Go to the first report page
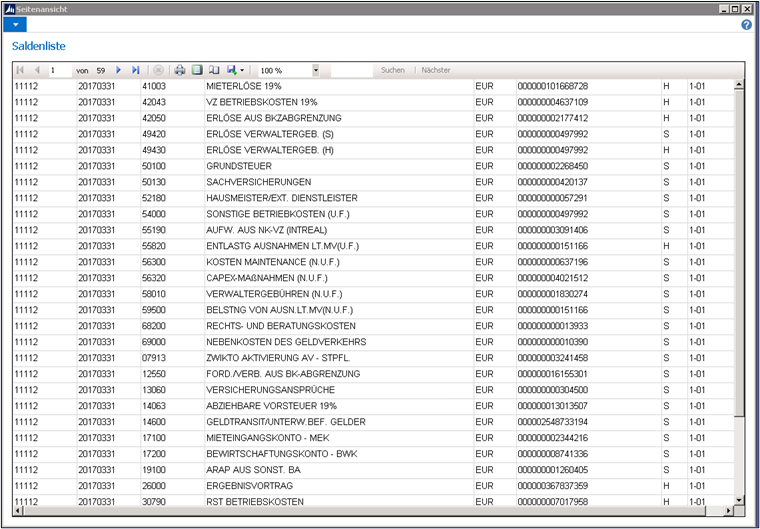This screenshot has height=529, width=760. click(20, 71)
